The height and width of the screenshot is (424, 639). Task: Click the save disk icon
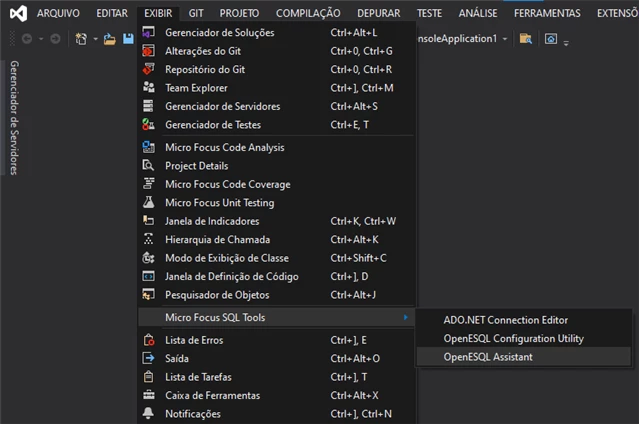point(128,39)
